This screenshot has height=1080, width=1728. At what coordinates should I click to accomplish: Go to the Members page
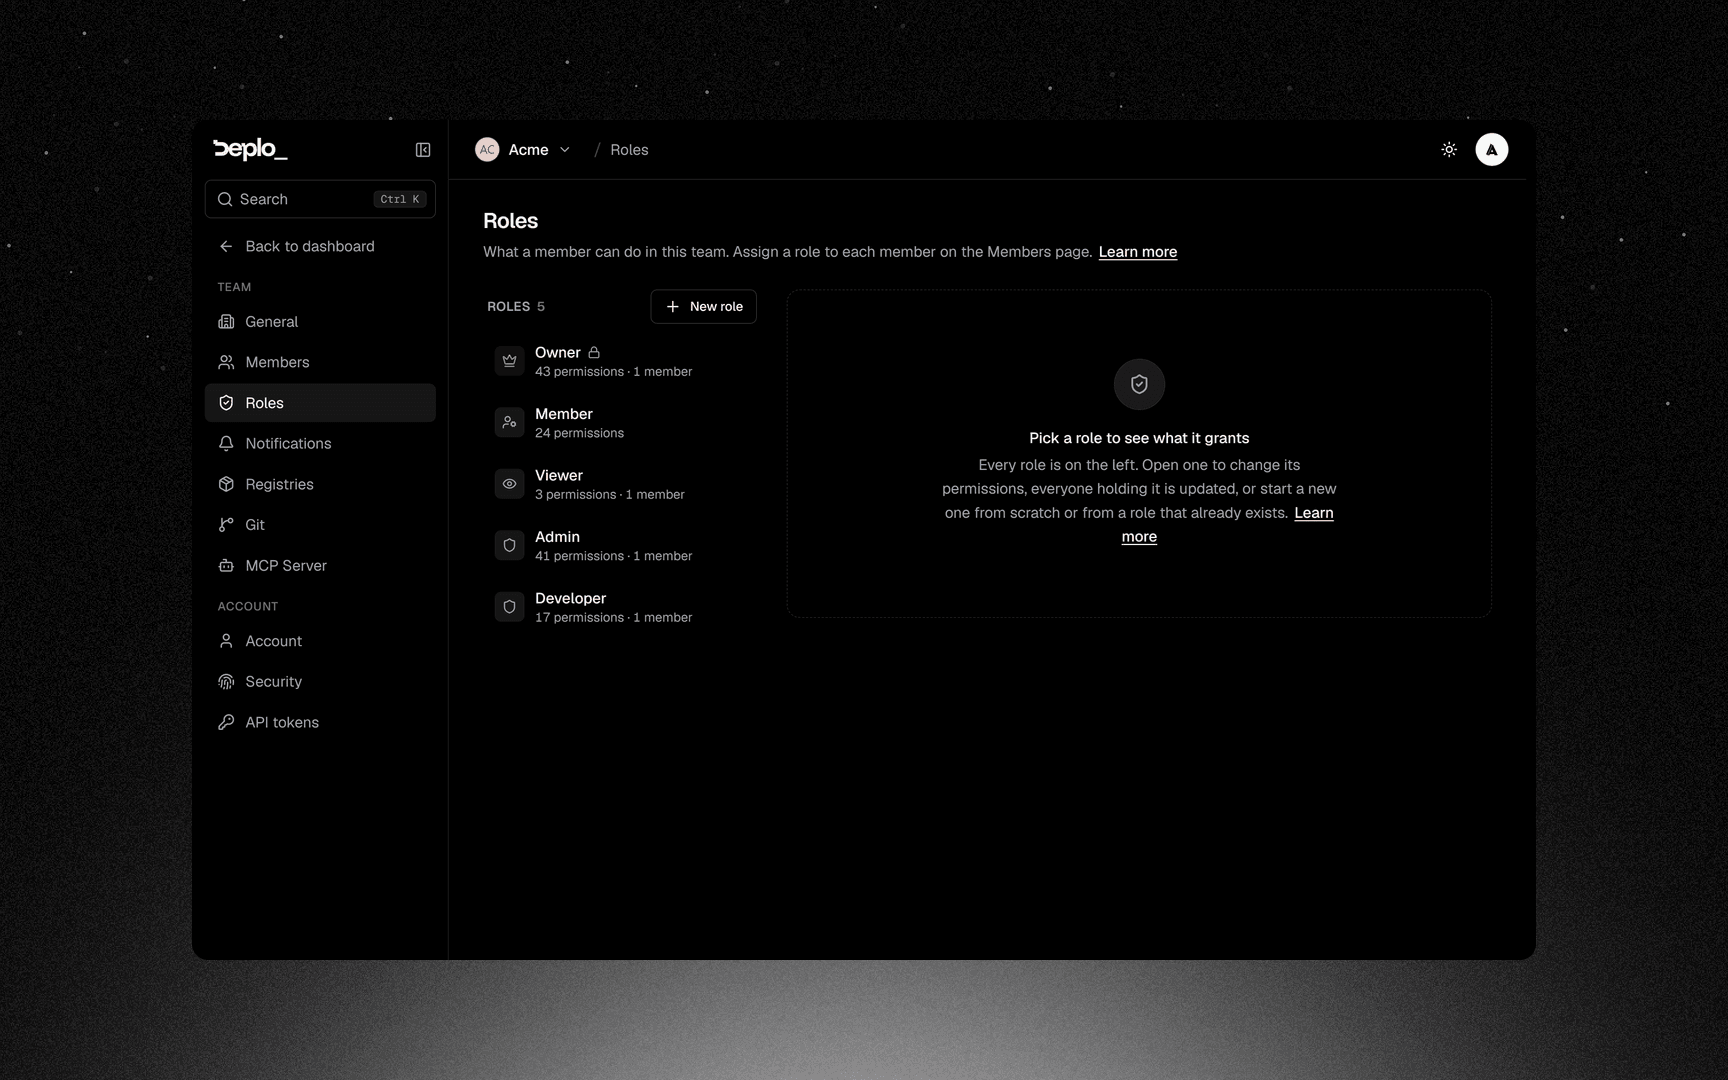pyautogui.click(x=320, y=362)
